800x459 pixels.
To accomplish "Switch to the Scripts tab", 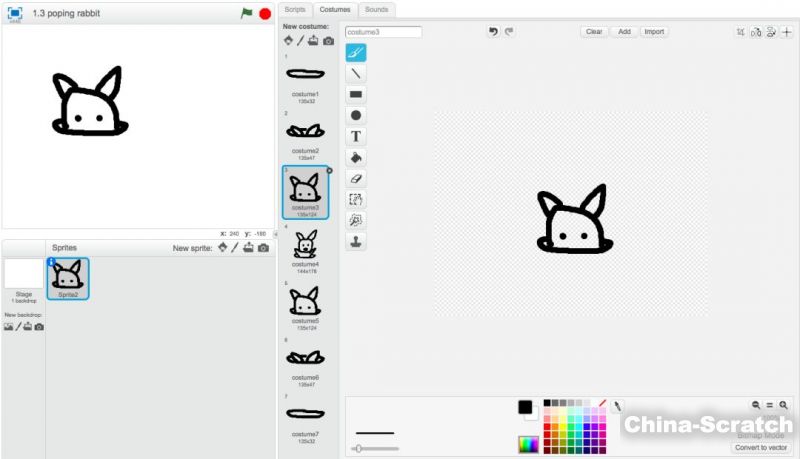I will coord(295,9).
